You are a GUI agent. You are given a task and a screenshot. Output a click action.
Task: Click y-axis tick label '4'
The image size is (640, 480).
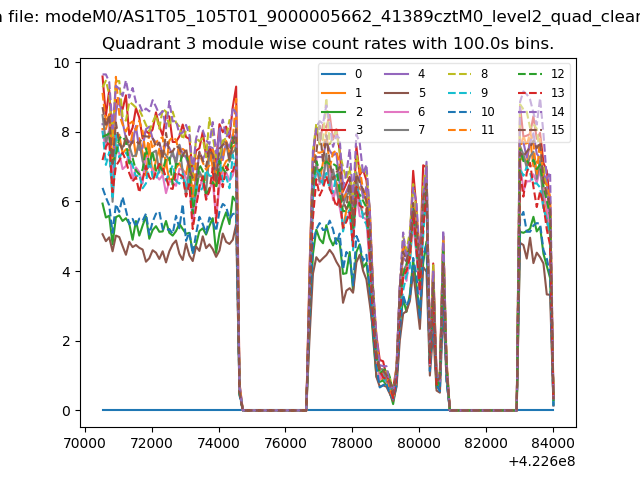[66, 271]
